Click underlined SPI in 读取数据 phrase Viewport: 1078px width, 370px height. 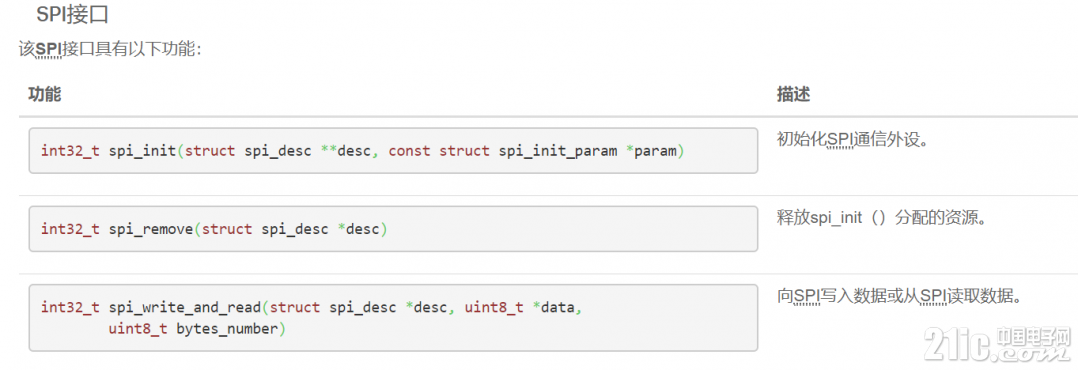934,296
